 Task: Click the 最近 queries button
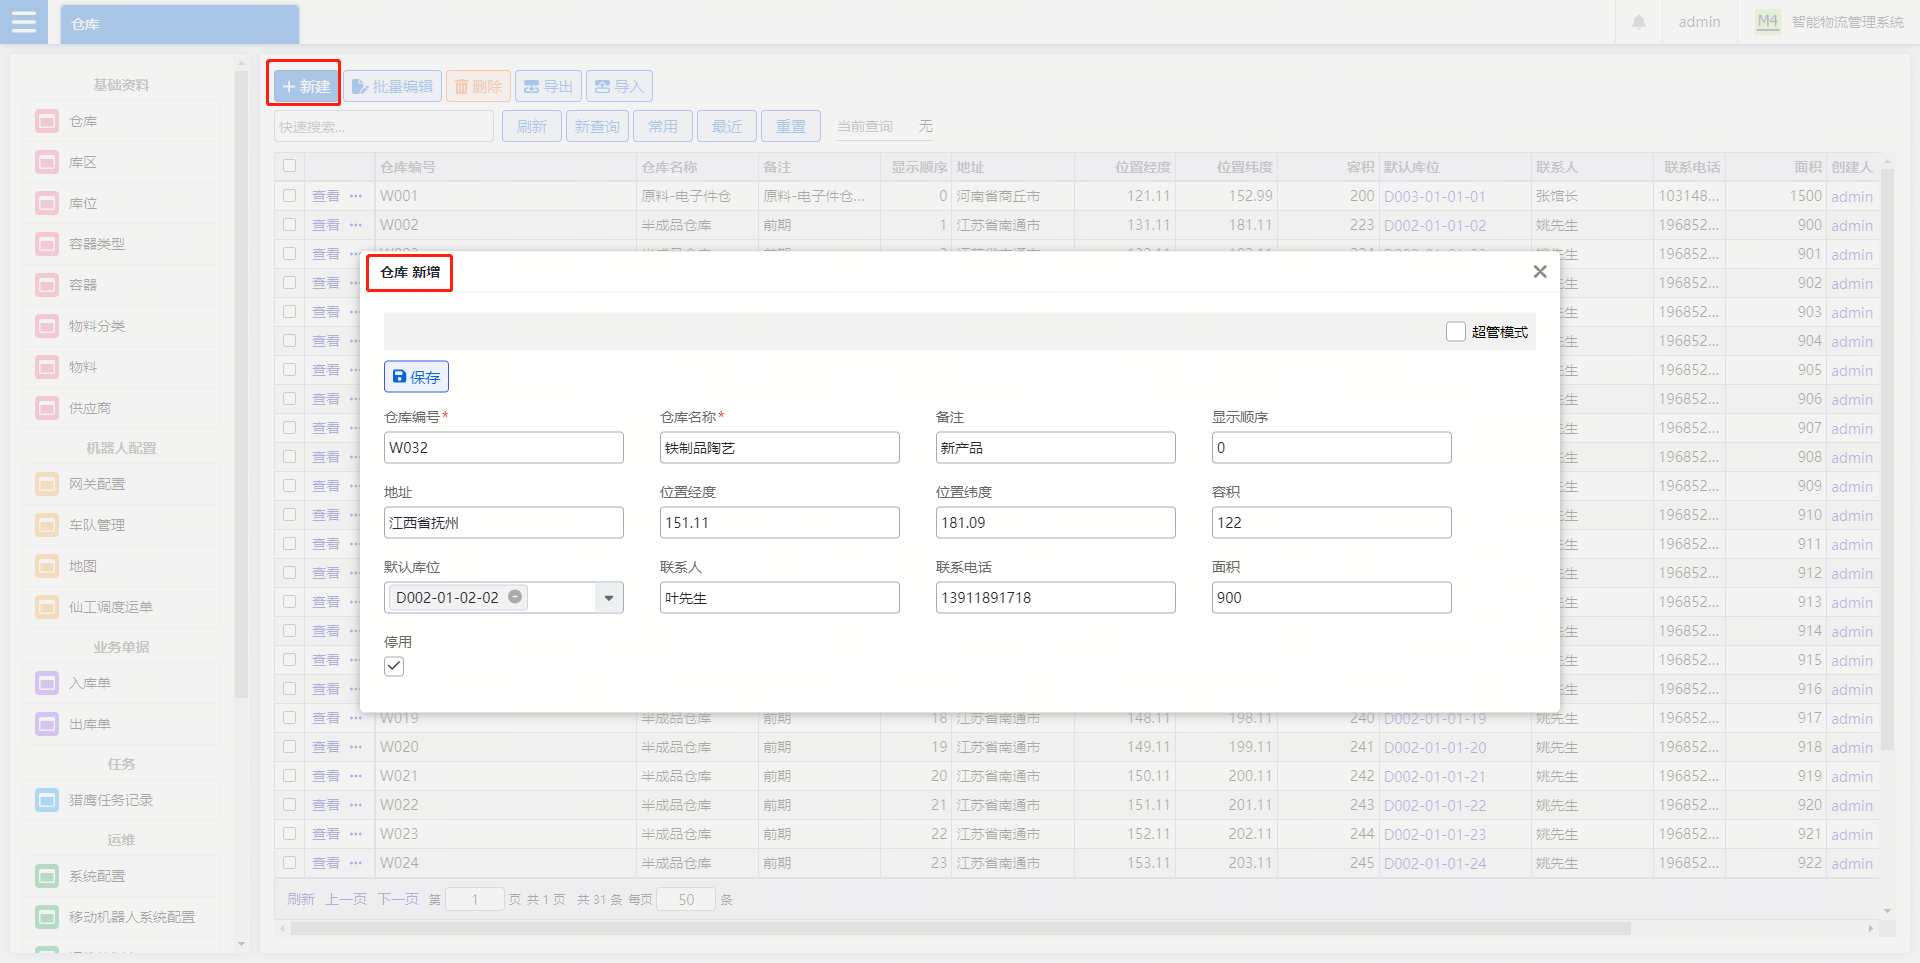[x=726, y=126]
